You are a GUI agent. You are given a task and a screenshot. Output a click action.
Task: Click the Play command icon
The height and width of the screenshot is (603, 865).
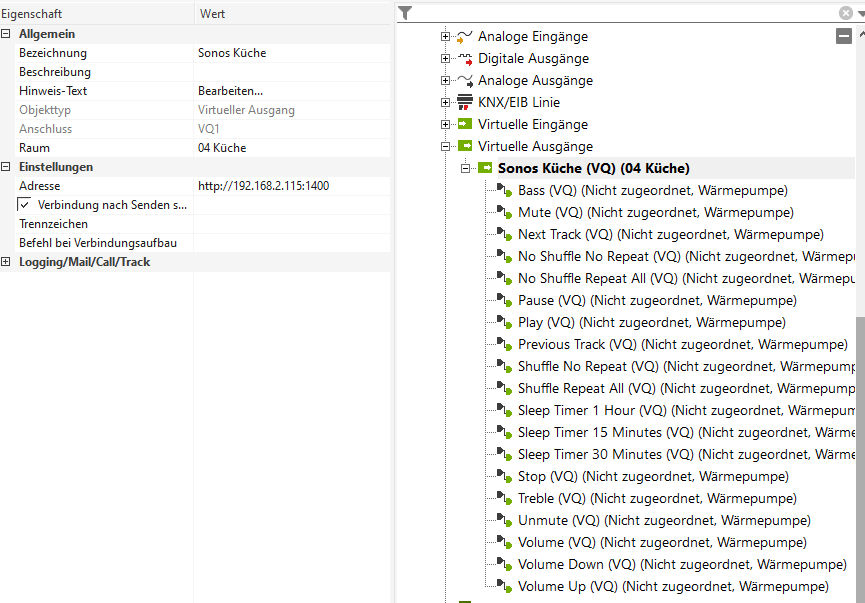504,322
